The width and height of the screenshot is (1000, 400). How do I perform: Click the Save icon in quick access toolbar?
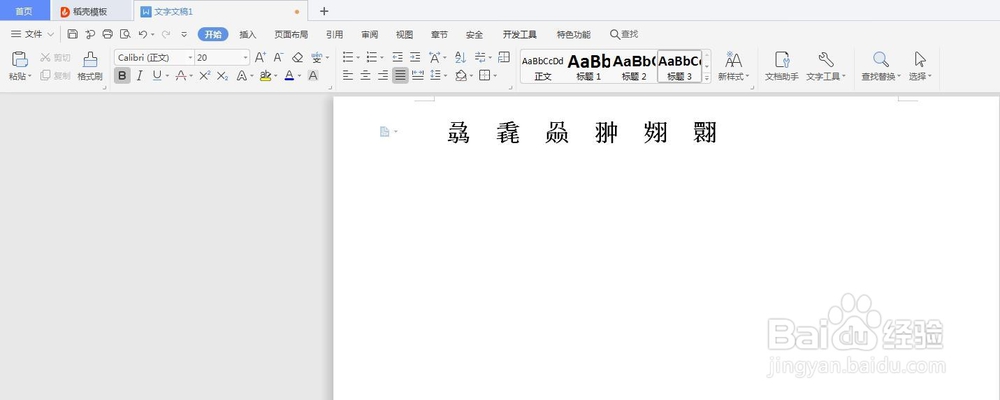(x=73, y=34)
